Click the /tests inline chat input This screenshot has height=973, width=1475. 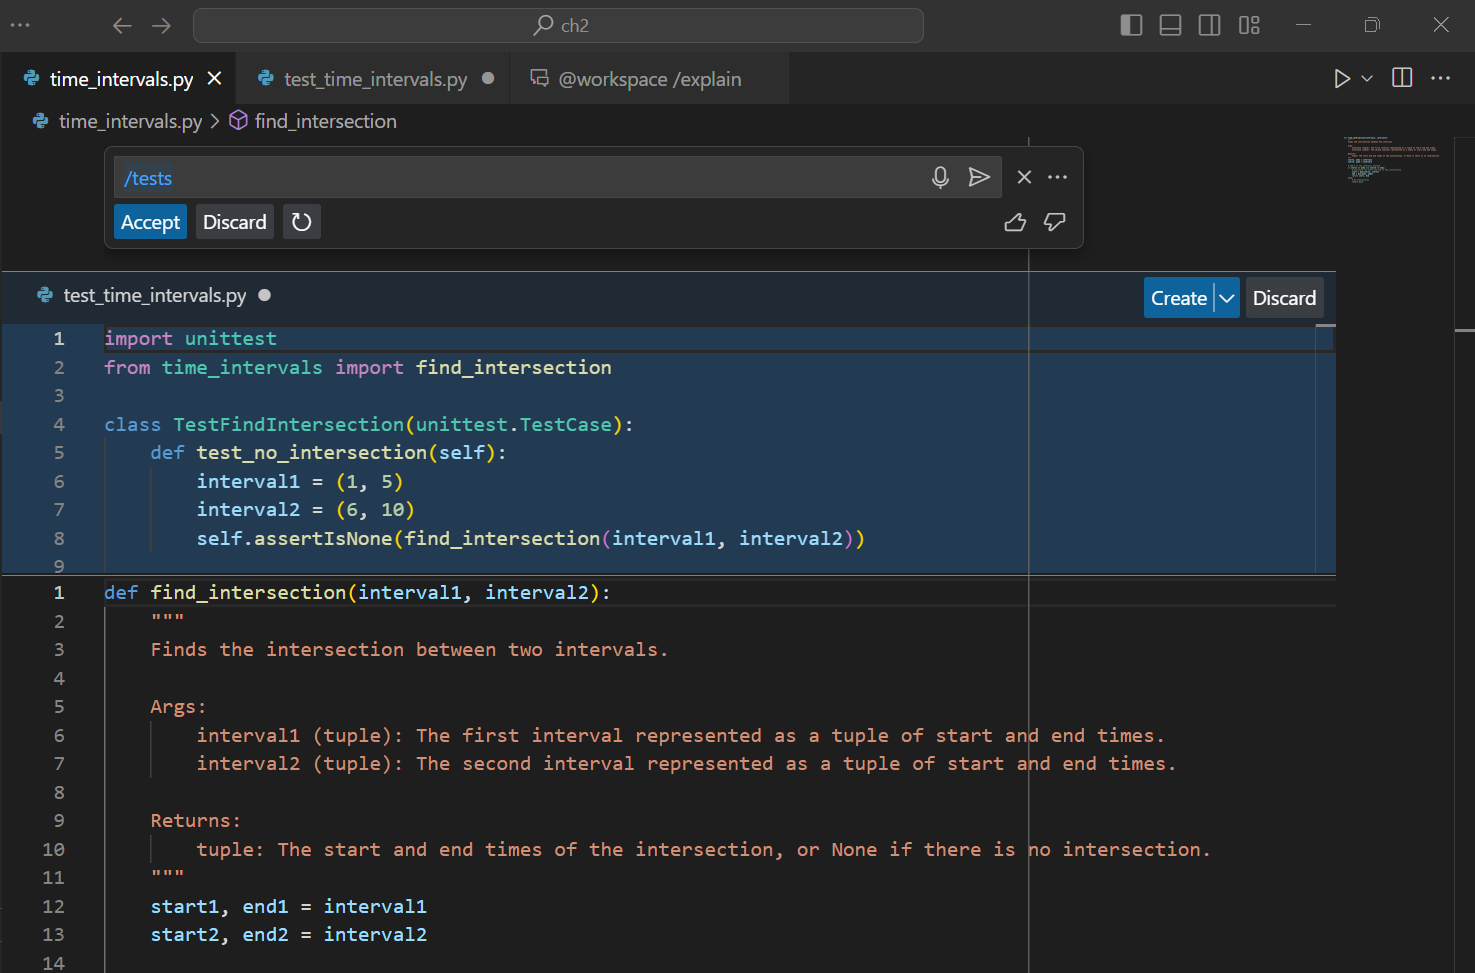[520, 178]
